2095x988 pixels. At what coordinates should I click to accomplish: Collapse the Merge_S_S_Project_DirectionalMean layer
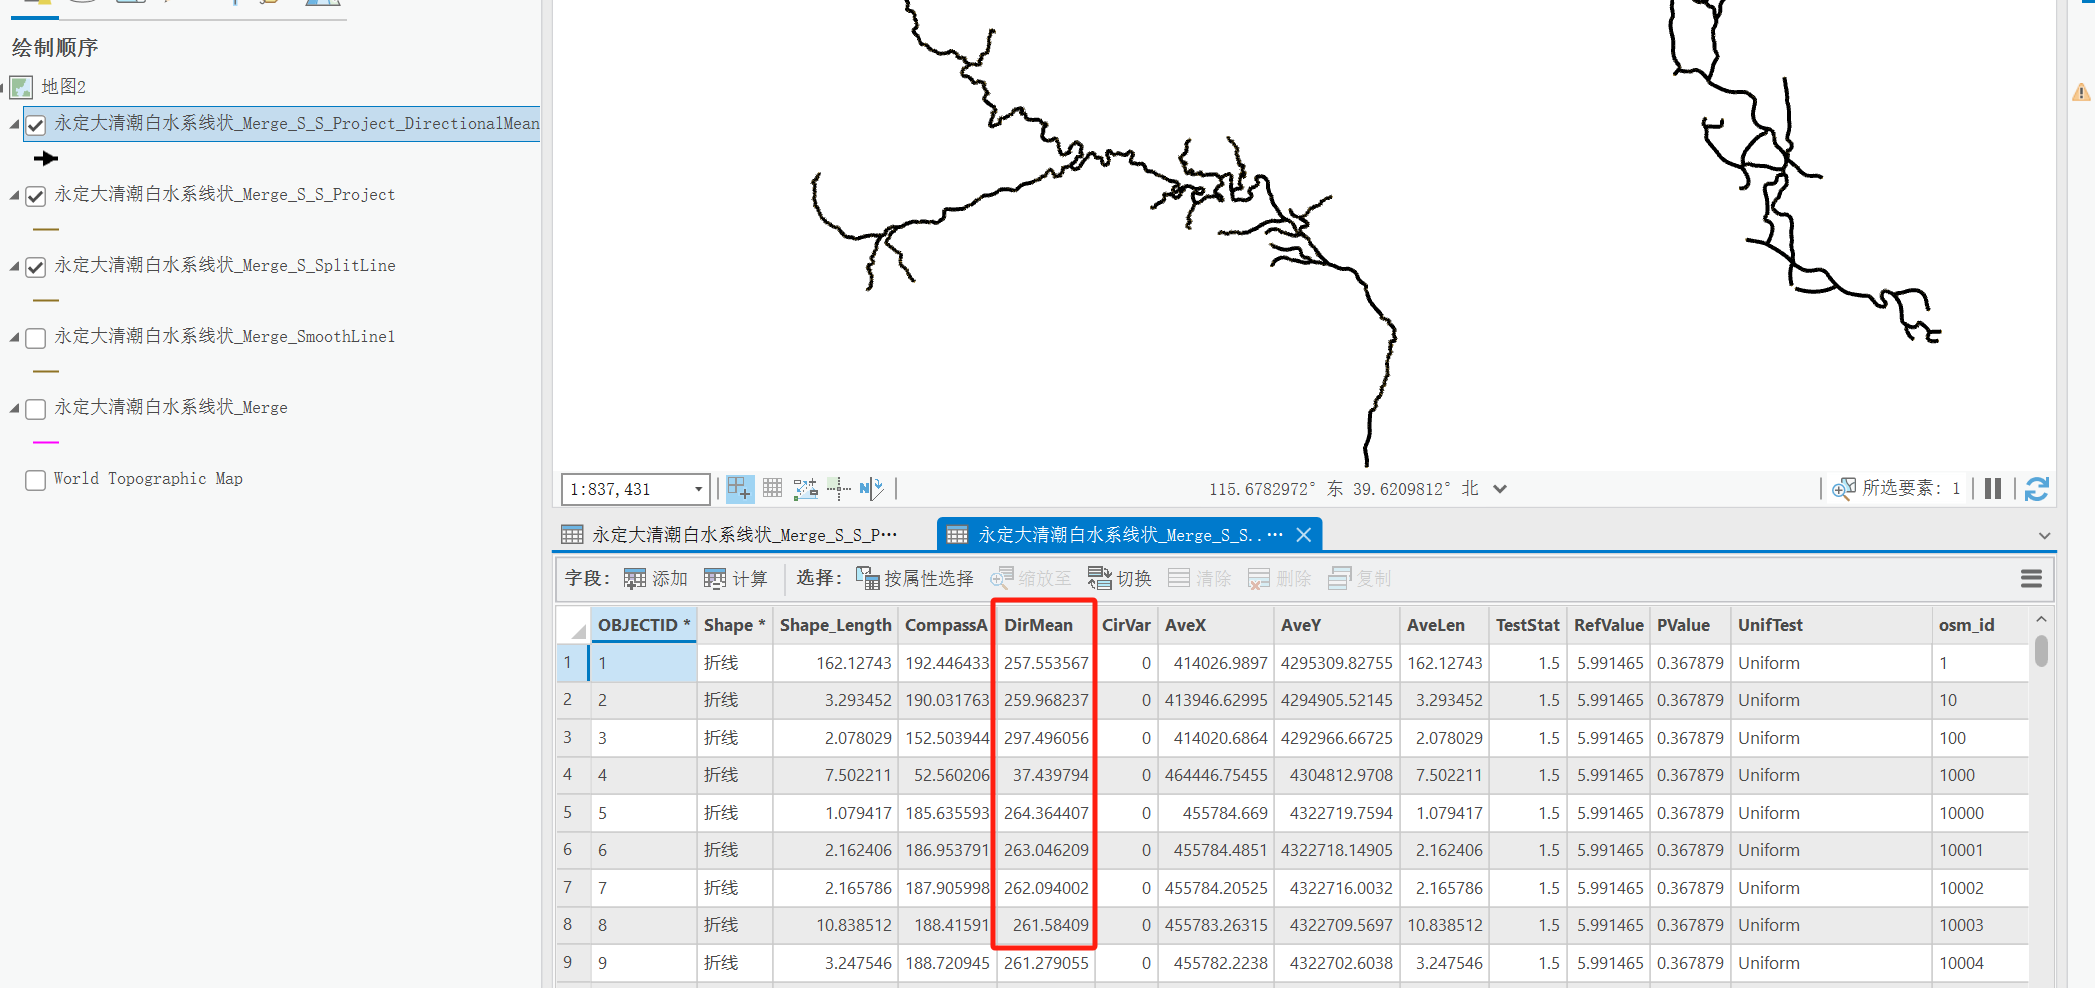pos(14,125)
